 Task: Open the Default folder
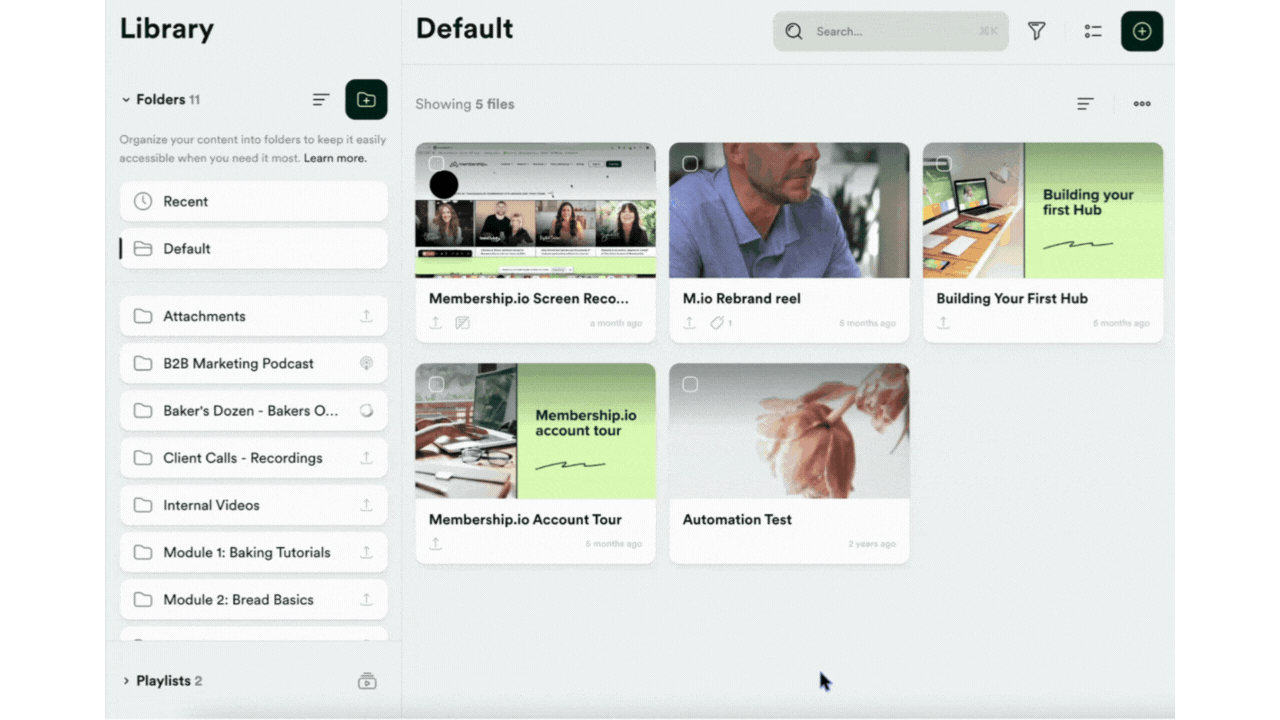point(254,248)
